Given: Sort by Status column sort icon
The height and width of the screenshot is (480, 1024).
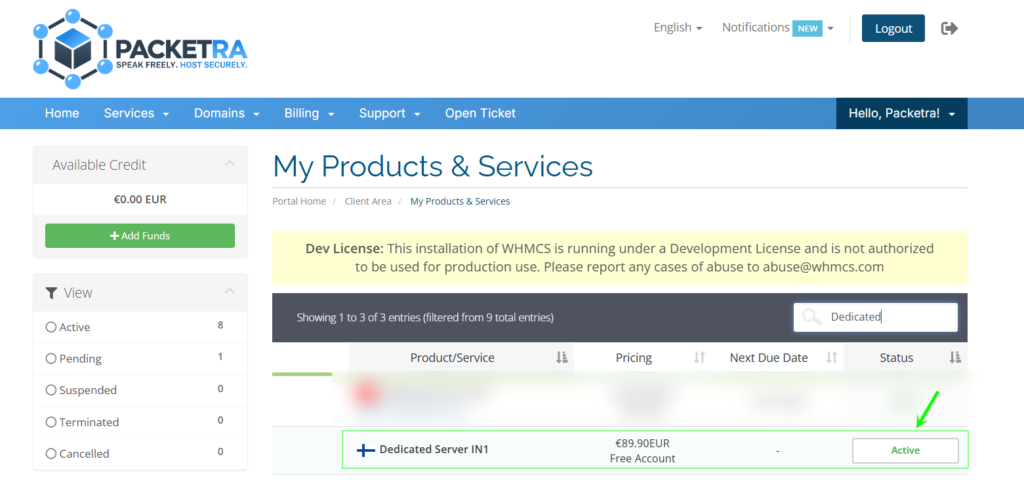Looking at the screenshot, I should click(955, 357).
